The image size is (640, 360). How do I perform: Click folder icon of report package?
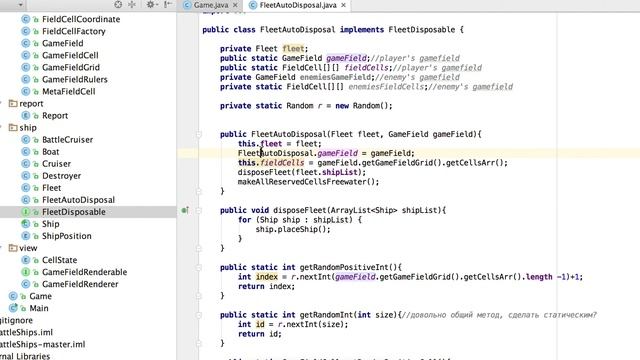click(13, 104)
